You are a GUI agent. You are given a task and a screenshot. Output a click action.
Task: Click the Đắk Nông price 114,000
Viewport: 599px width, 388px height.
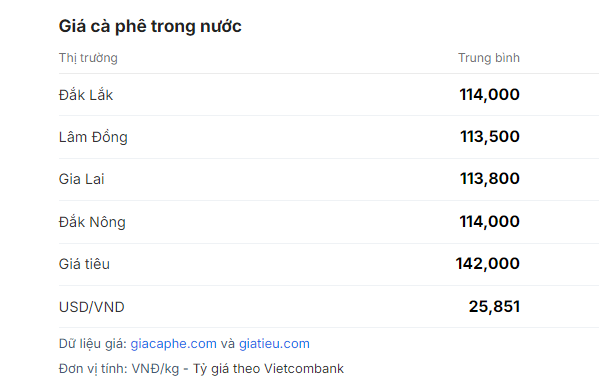[489, 221]
